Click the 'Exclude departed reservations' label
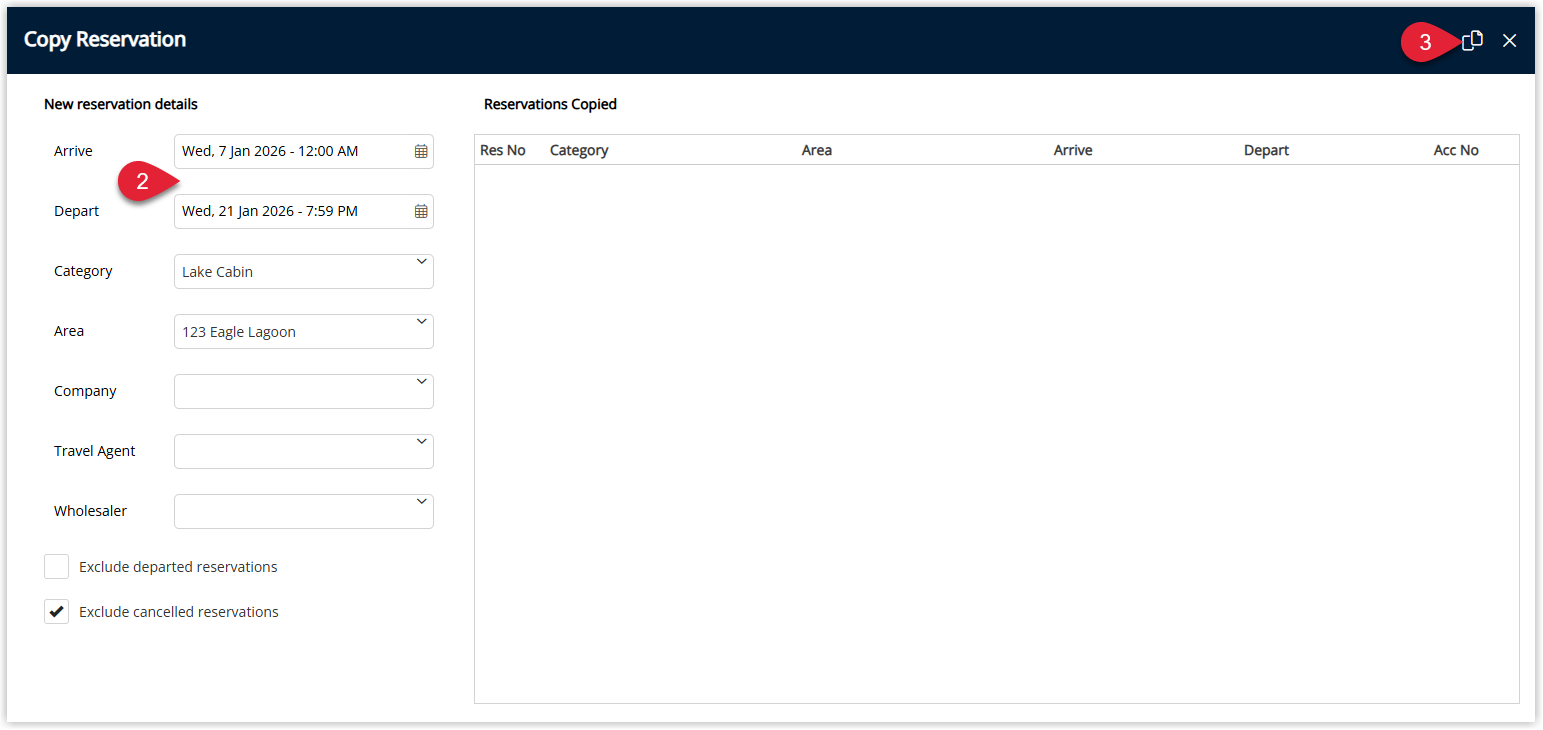Viewport: 1543px width, 730px height. click(178, 567)
